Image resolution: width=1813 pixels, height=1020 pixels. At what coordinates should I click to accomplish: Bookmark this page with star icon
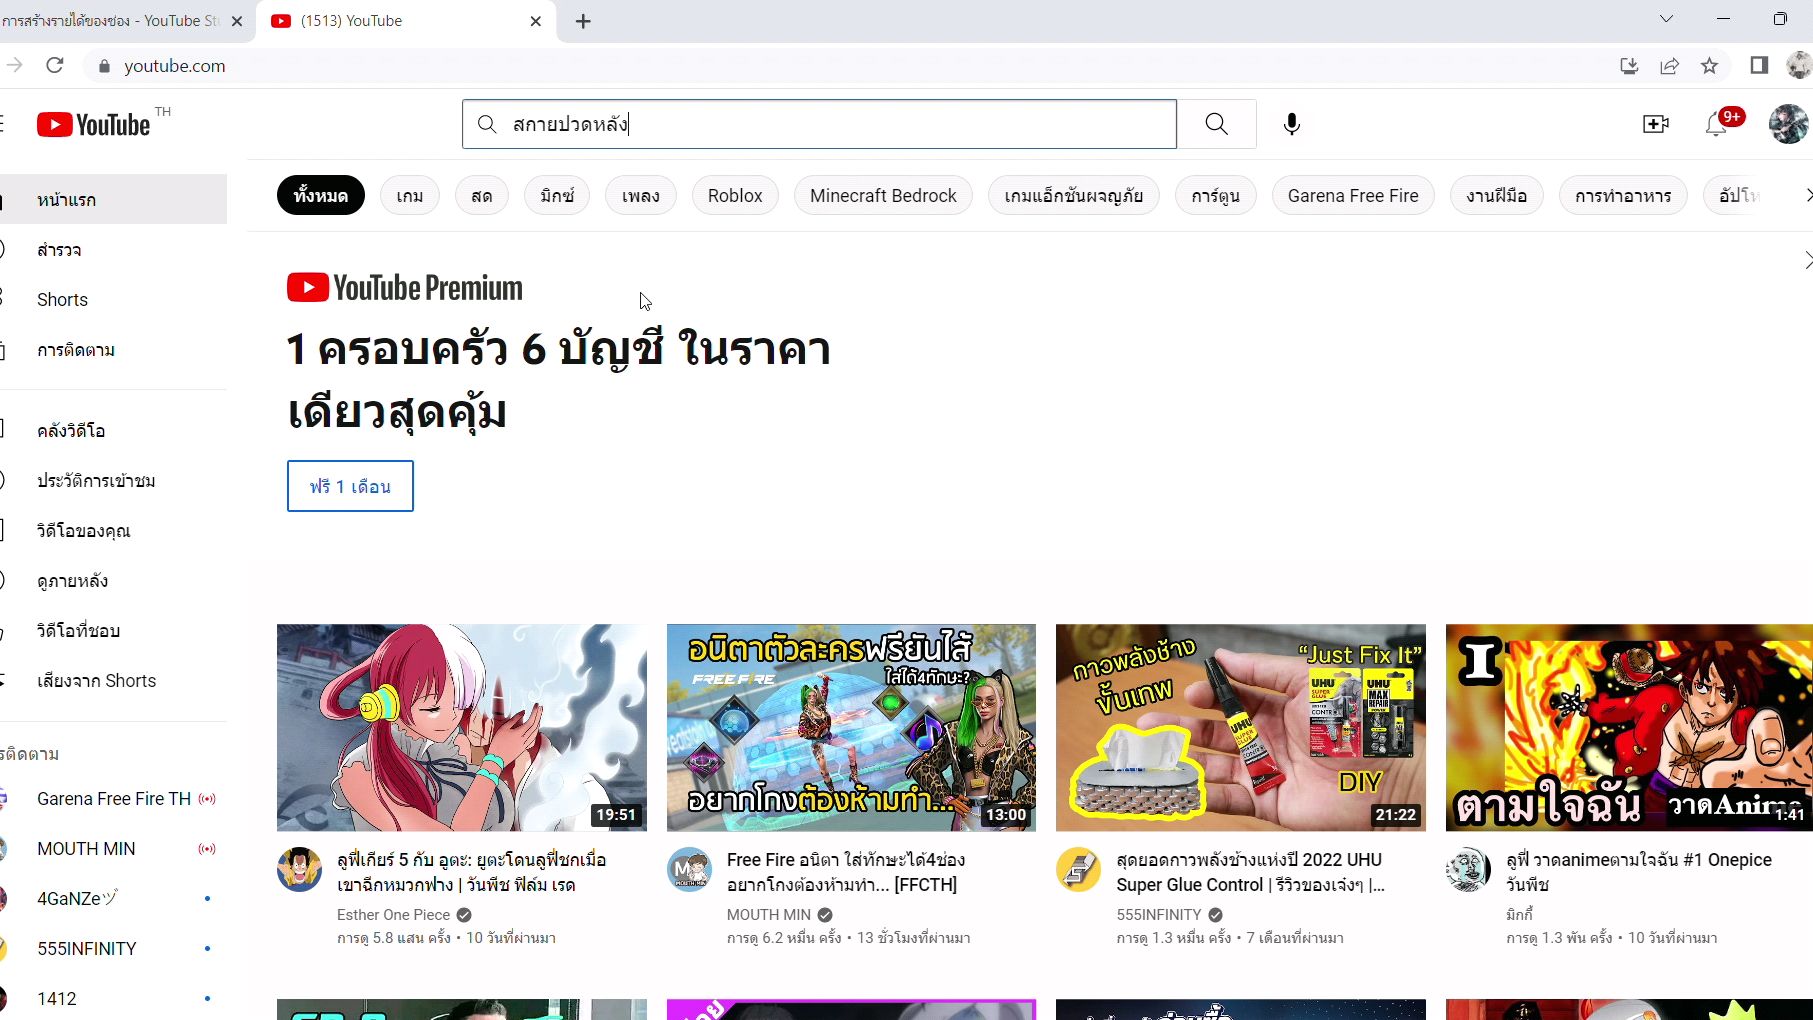(1709, 66)
